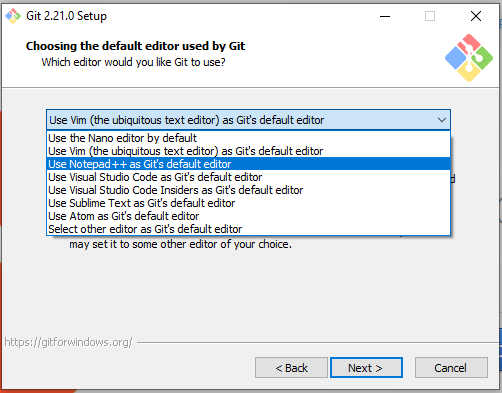The width and height of the screenshot is (502, 393).
Task: Click the disabled maximize window button
Action: pyautogui.click(x=430, y=16)
